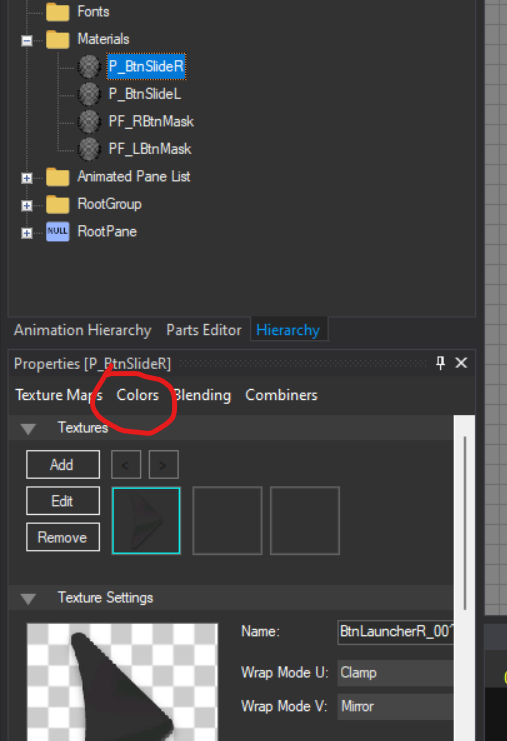Collapse the Textures section triangle
The height and width of the screenshot is (741, 507).
pyautogui.click(x=28, y=429)
